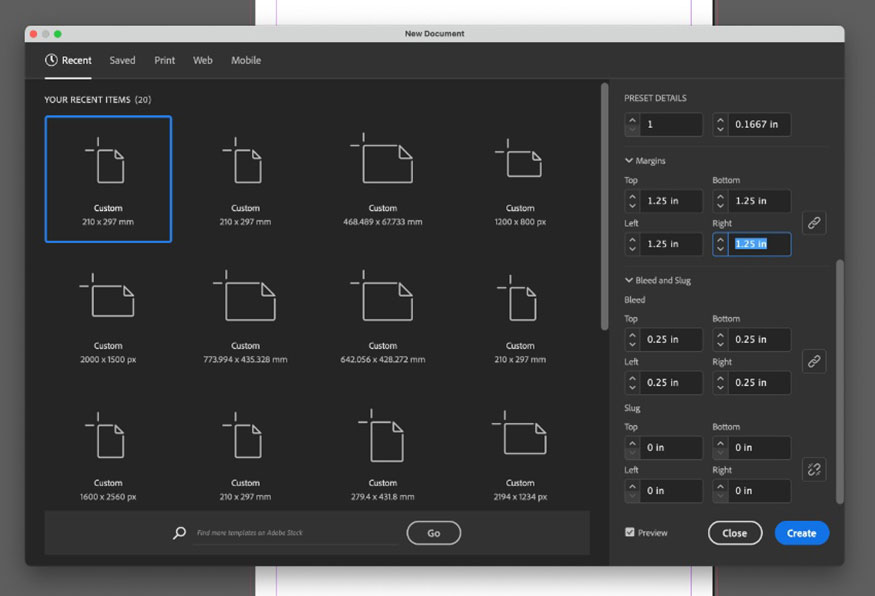The height and width of the screenshot is (596, 875).
Task: Click the Bleed Top value field
Action: (x=671, y=339)
